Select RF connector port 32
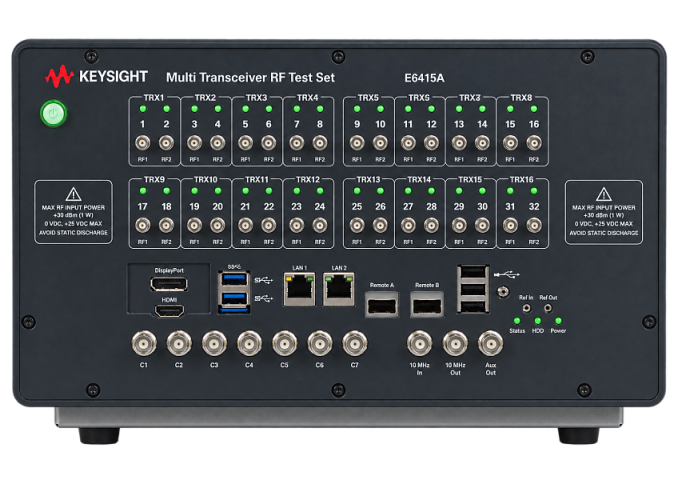The height and width of the screenshot is (480, 678). pos(534,225)
